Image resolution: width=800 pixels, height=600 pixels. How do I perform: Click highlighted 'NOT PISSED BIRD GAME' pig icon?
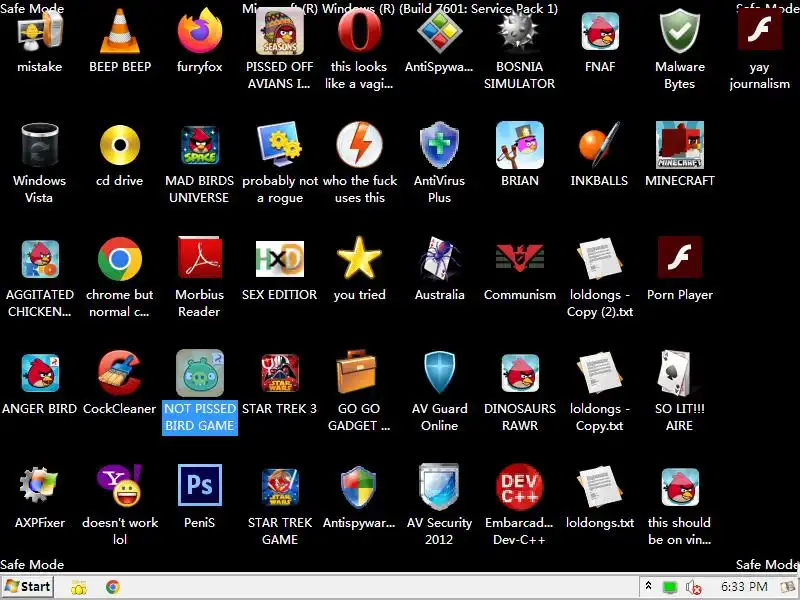199,373
